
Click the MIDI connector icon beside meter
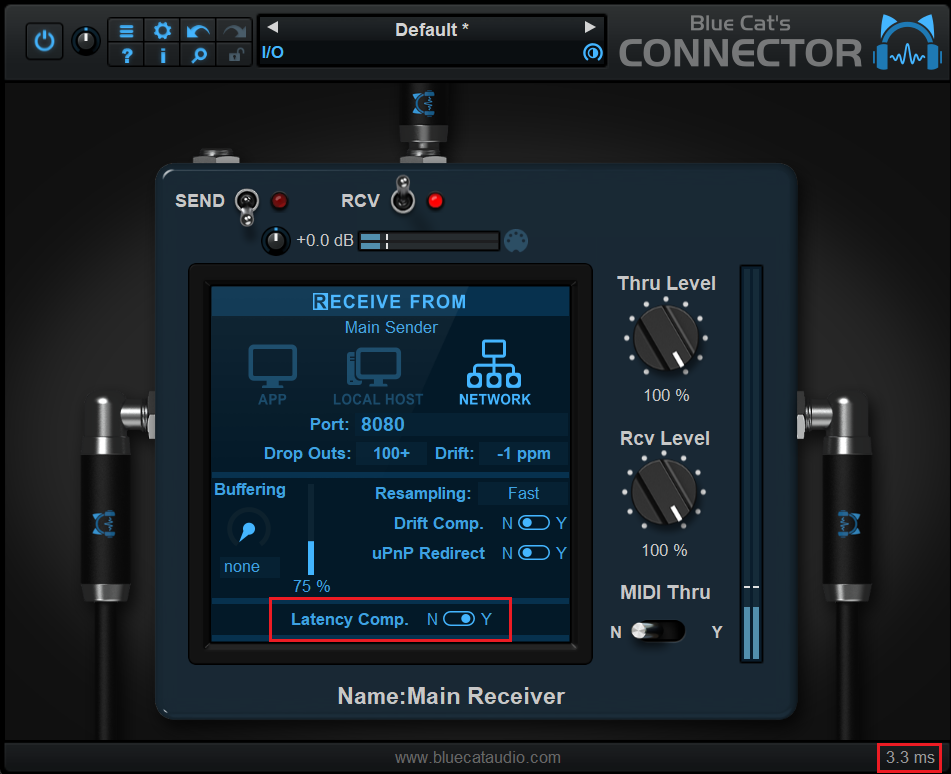point(516,241)
